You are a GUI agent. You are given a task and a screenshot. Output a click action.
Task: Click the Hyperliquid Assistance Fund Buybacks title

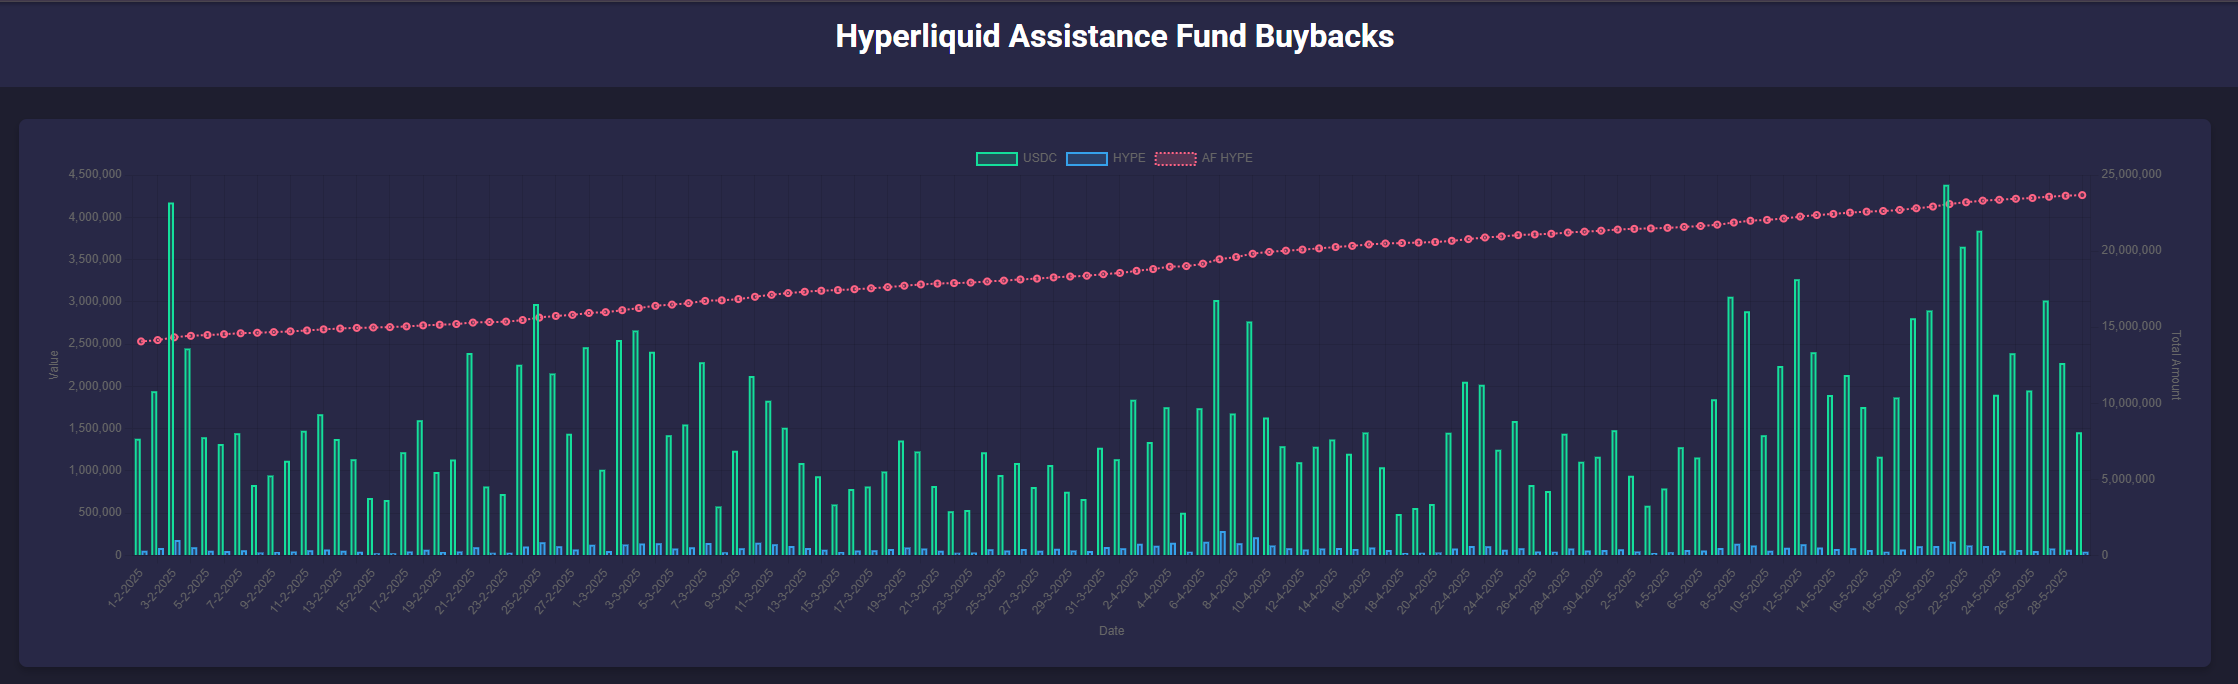[x=1115, y=36]
